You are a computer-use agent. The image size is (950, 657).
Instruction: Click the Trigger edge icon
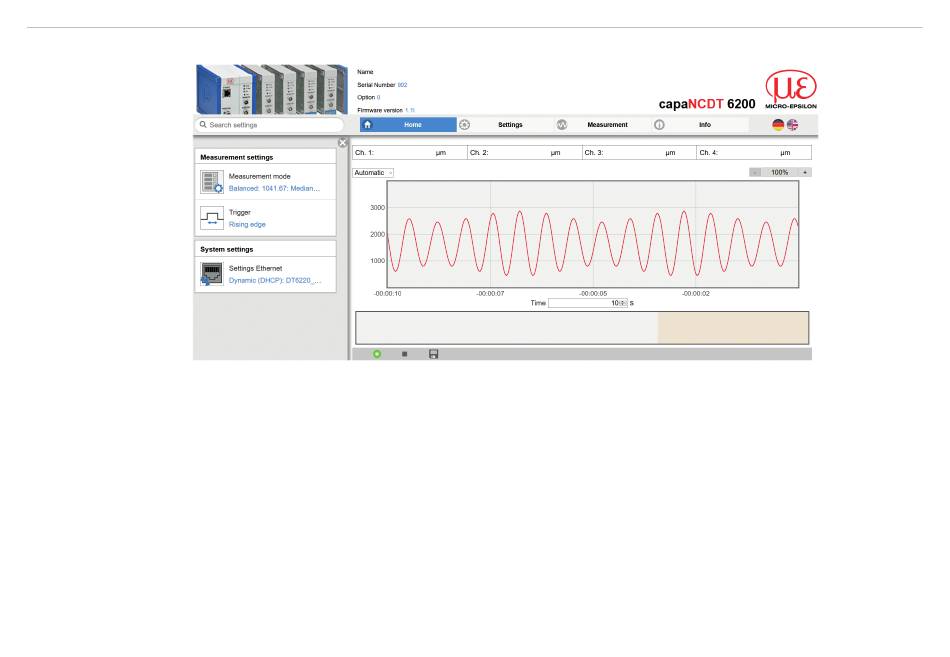pos(211,218)
